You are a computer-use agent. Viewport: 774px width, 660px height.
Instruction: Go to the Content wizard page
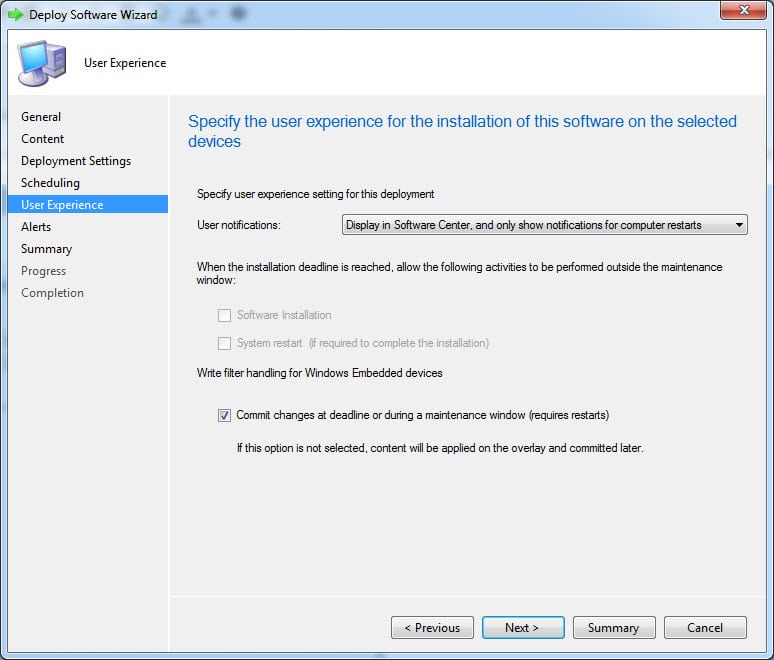pyautogui.click(x=42, y=139)
